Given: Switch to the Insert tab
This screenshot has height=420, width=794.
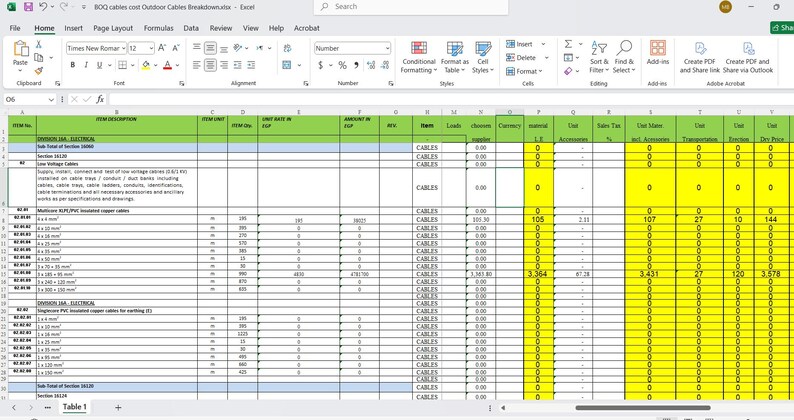Looking at the screenshot, I should pos(73,28).
